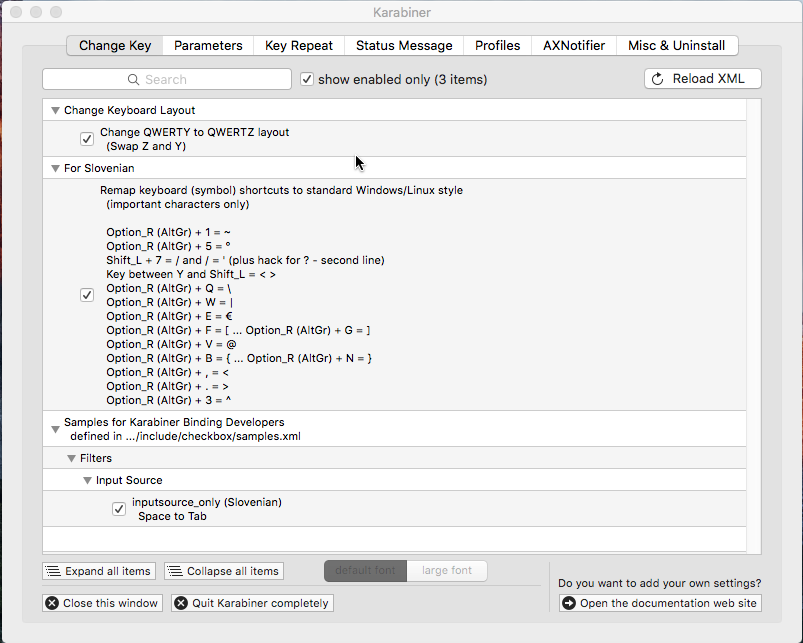Click the vertical scrollbar of settings list

pyautogui.click(x=753, y=326)
